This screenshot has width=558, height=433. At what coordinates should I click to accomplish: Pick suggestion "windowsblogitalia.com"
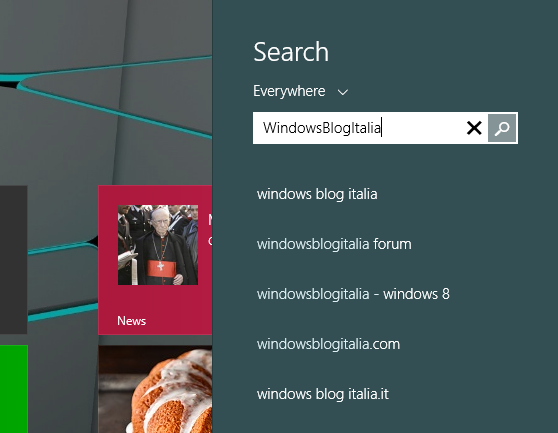tap(328, 344)
